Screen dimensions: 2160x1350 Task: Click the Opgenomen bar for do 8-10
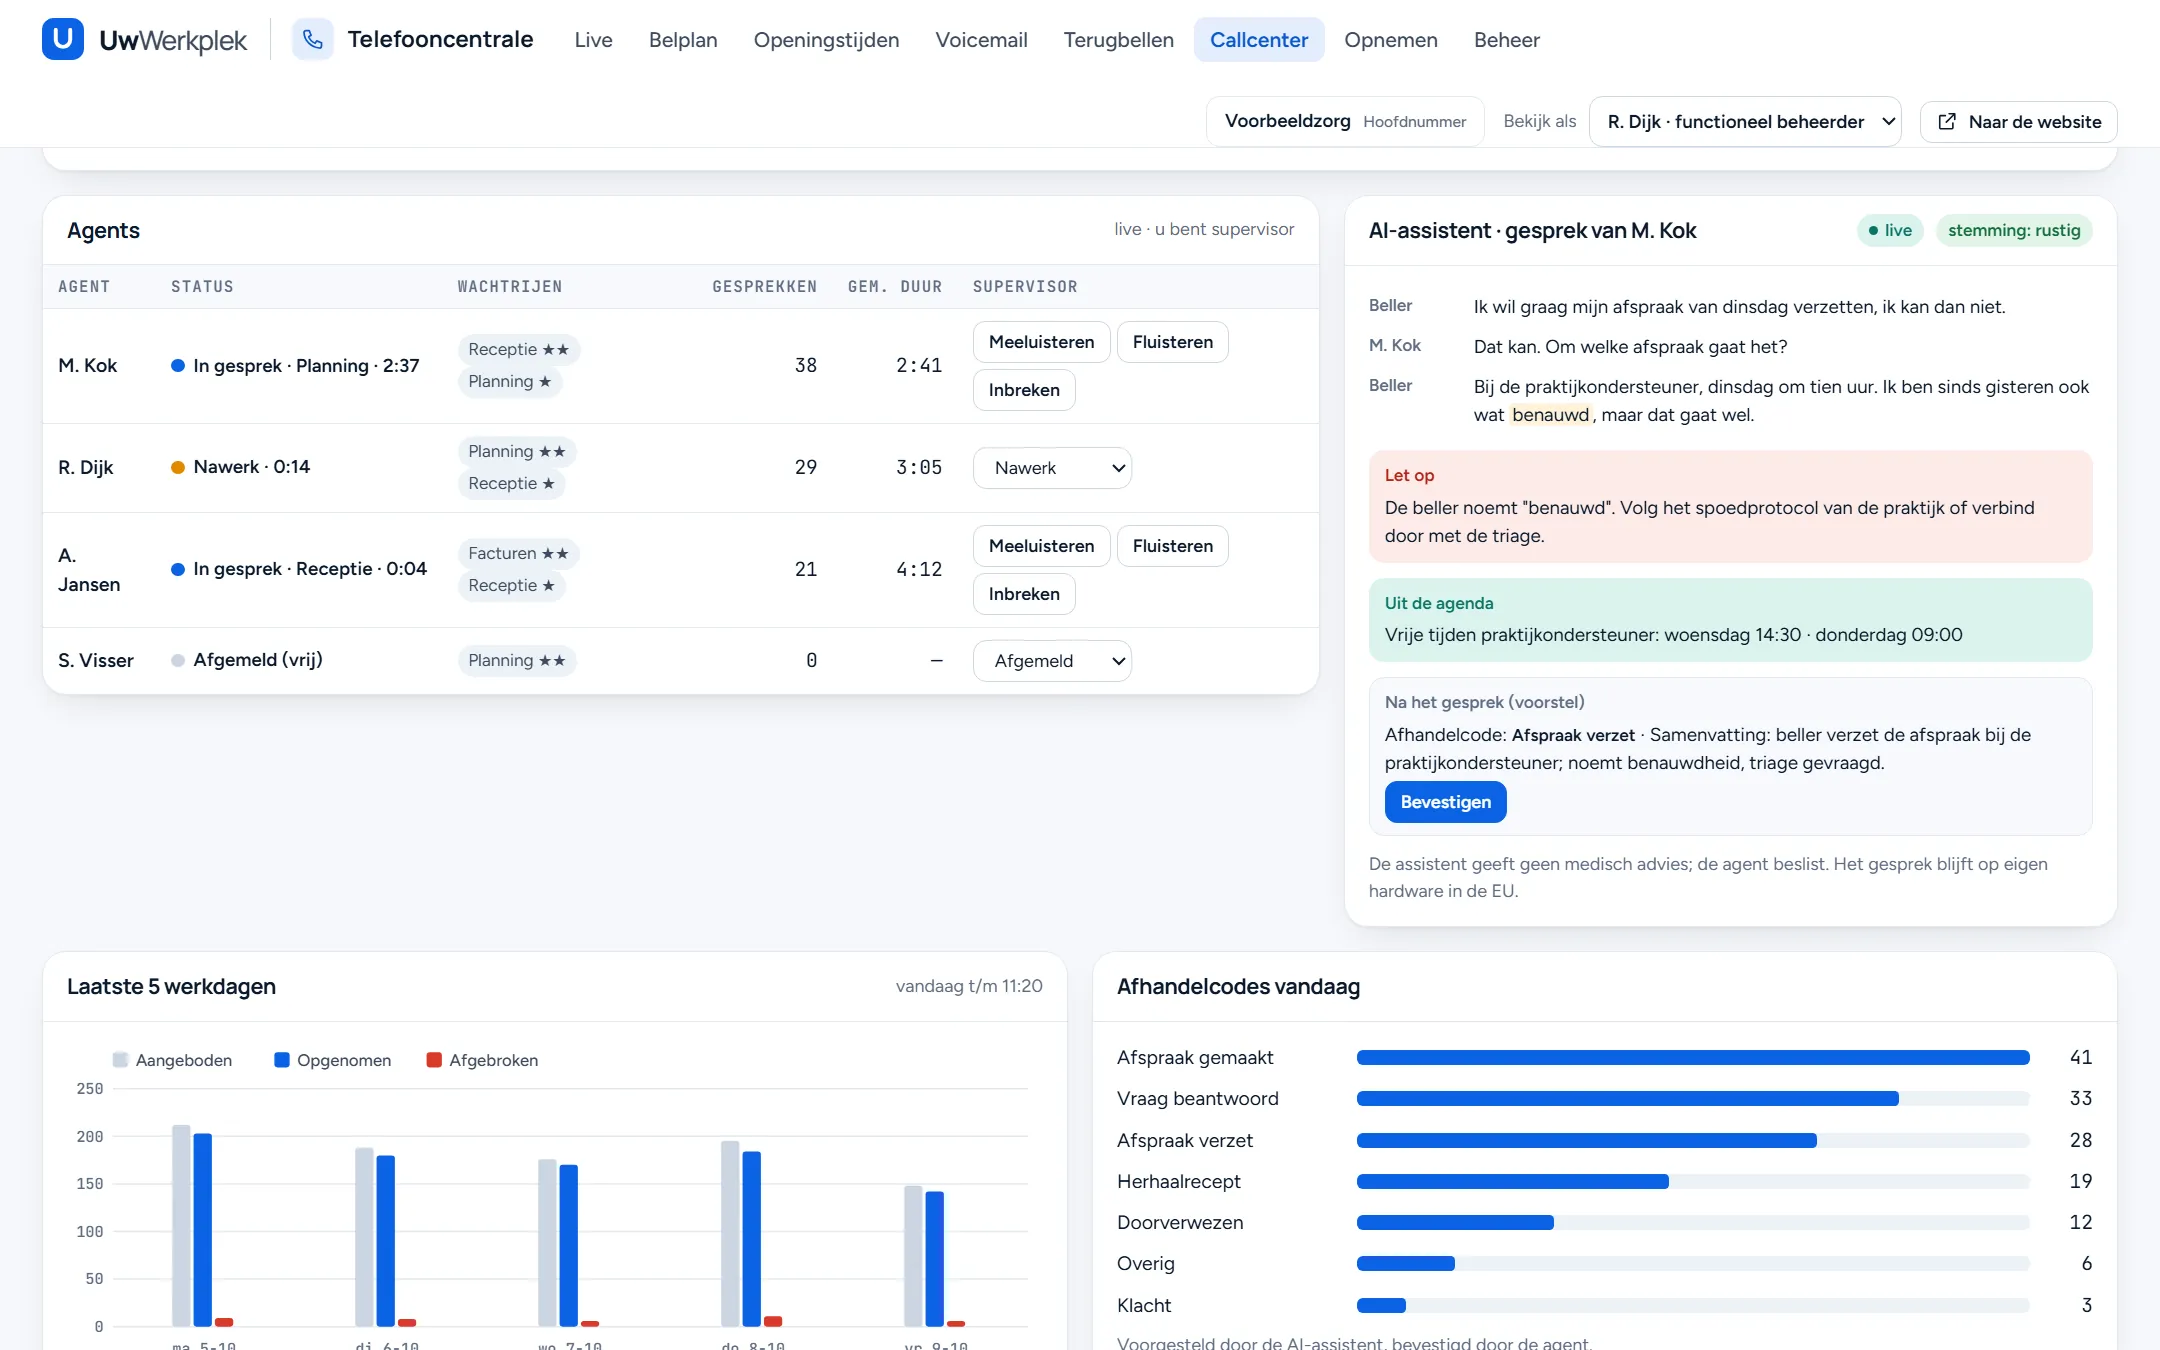(751, 1239)
